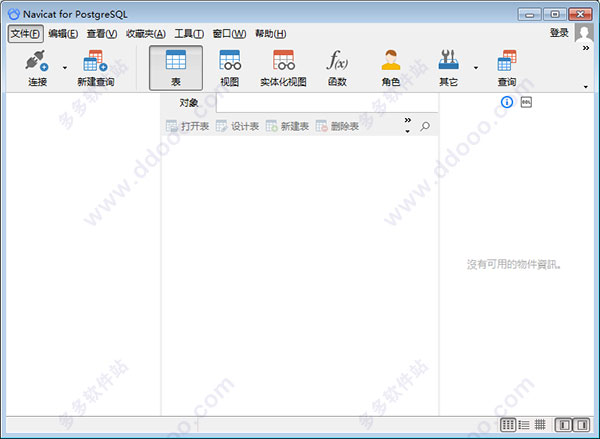The width and height of the screenshot is (600, 439).
Task: Click the 新建表 (New Table) button
Action: (287, 126)
